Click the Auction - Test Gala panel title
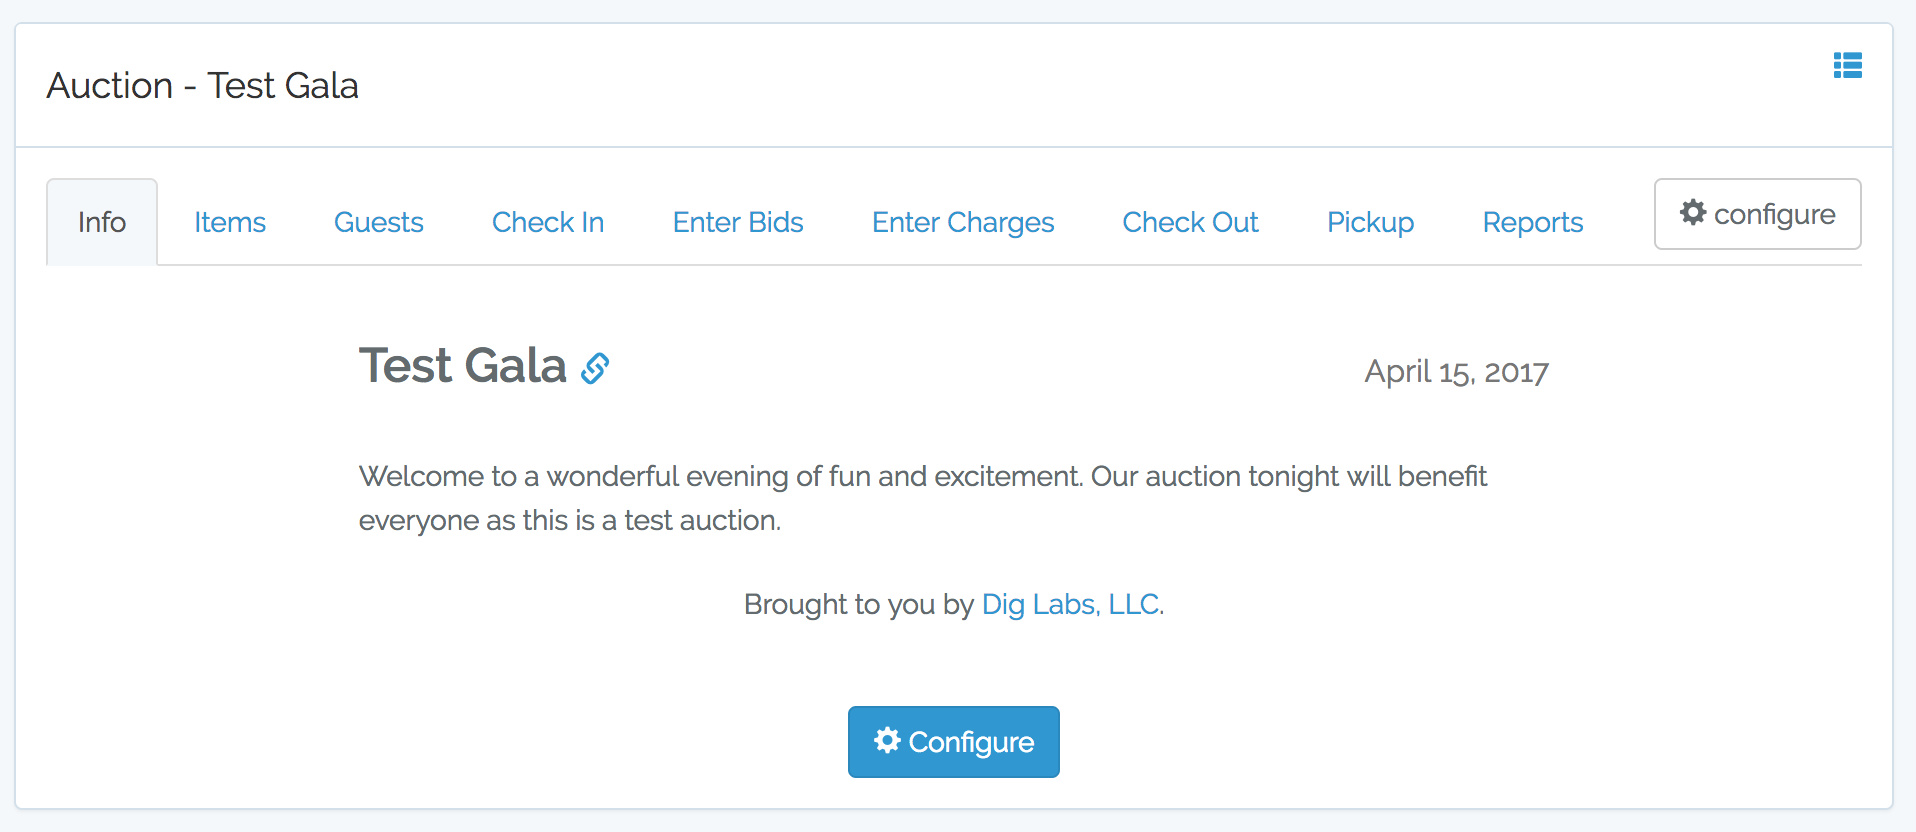Viewport: 1916px width, 832px height. (202, 86)
